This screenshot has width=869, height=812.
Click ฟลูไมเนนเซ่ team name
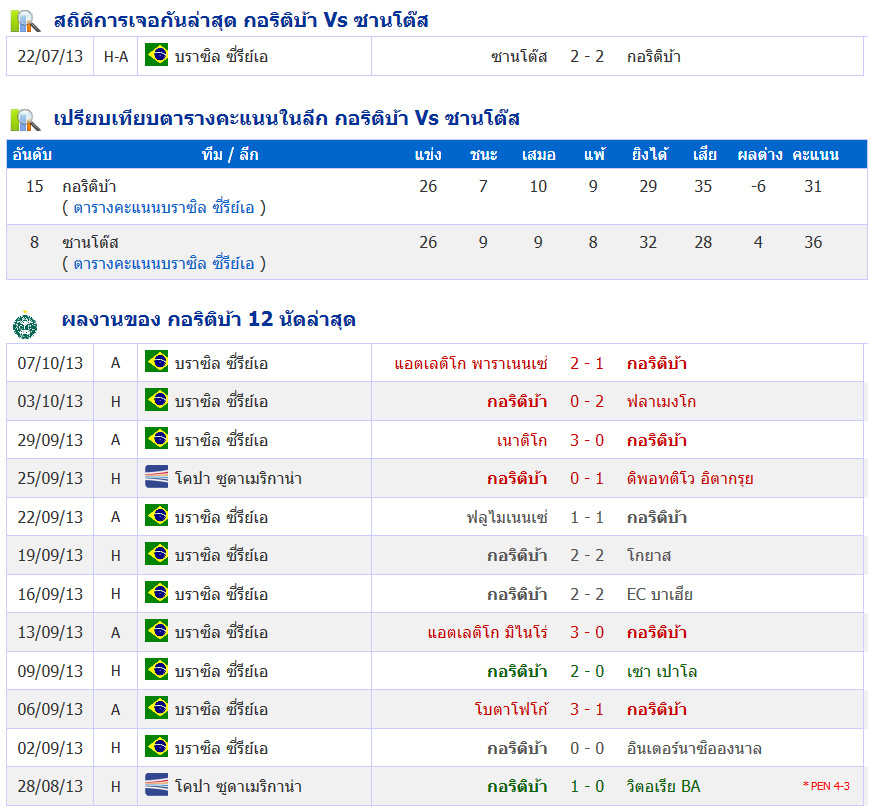tap(507, 518)
